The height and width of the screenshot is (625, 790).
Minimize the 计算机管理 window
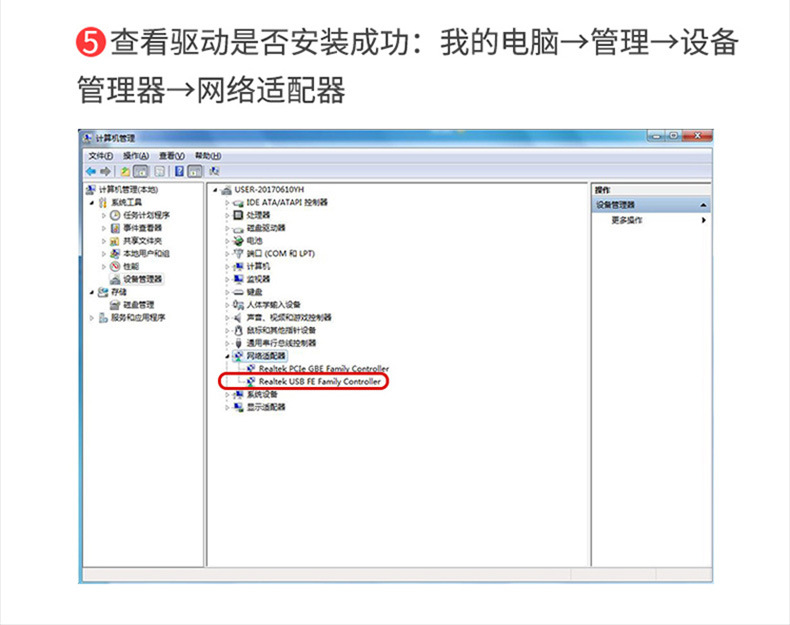pos(656,136)
